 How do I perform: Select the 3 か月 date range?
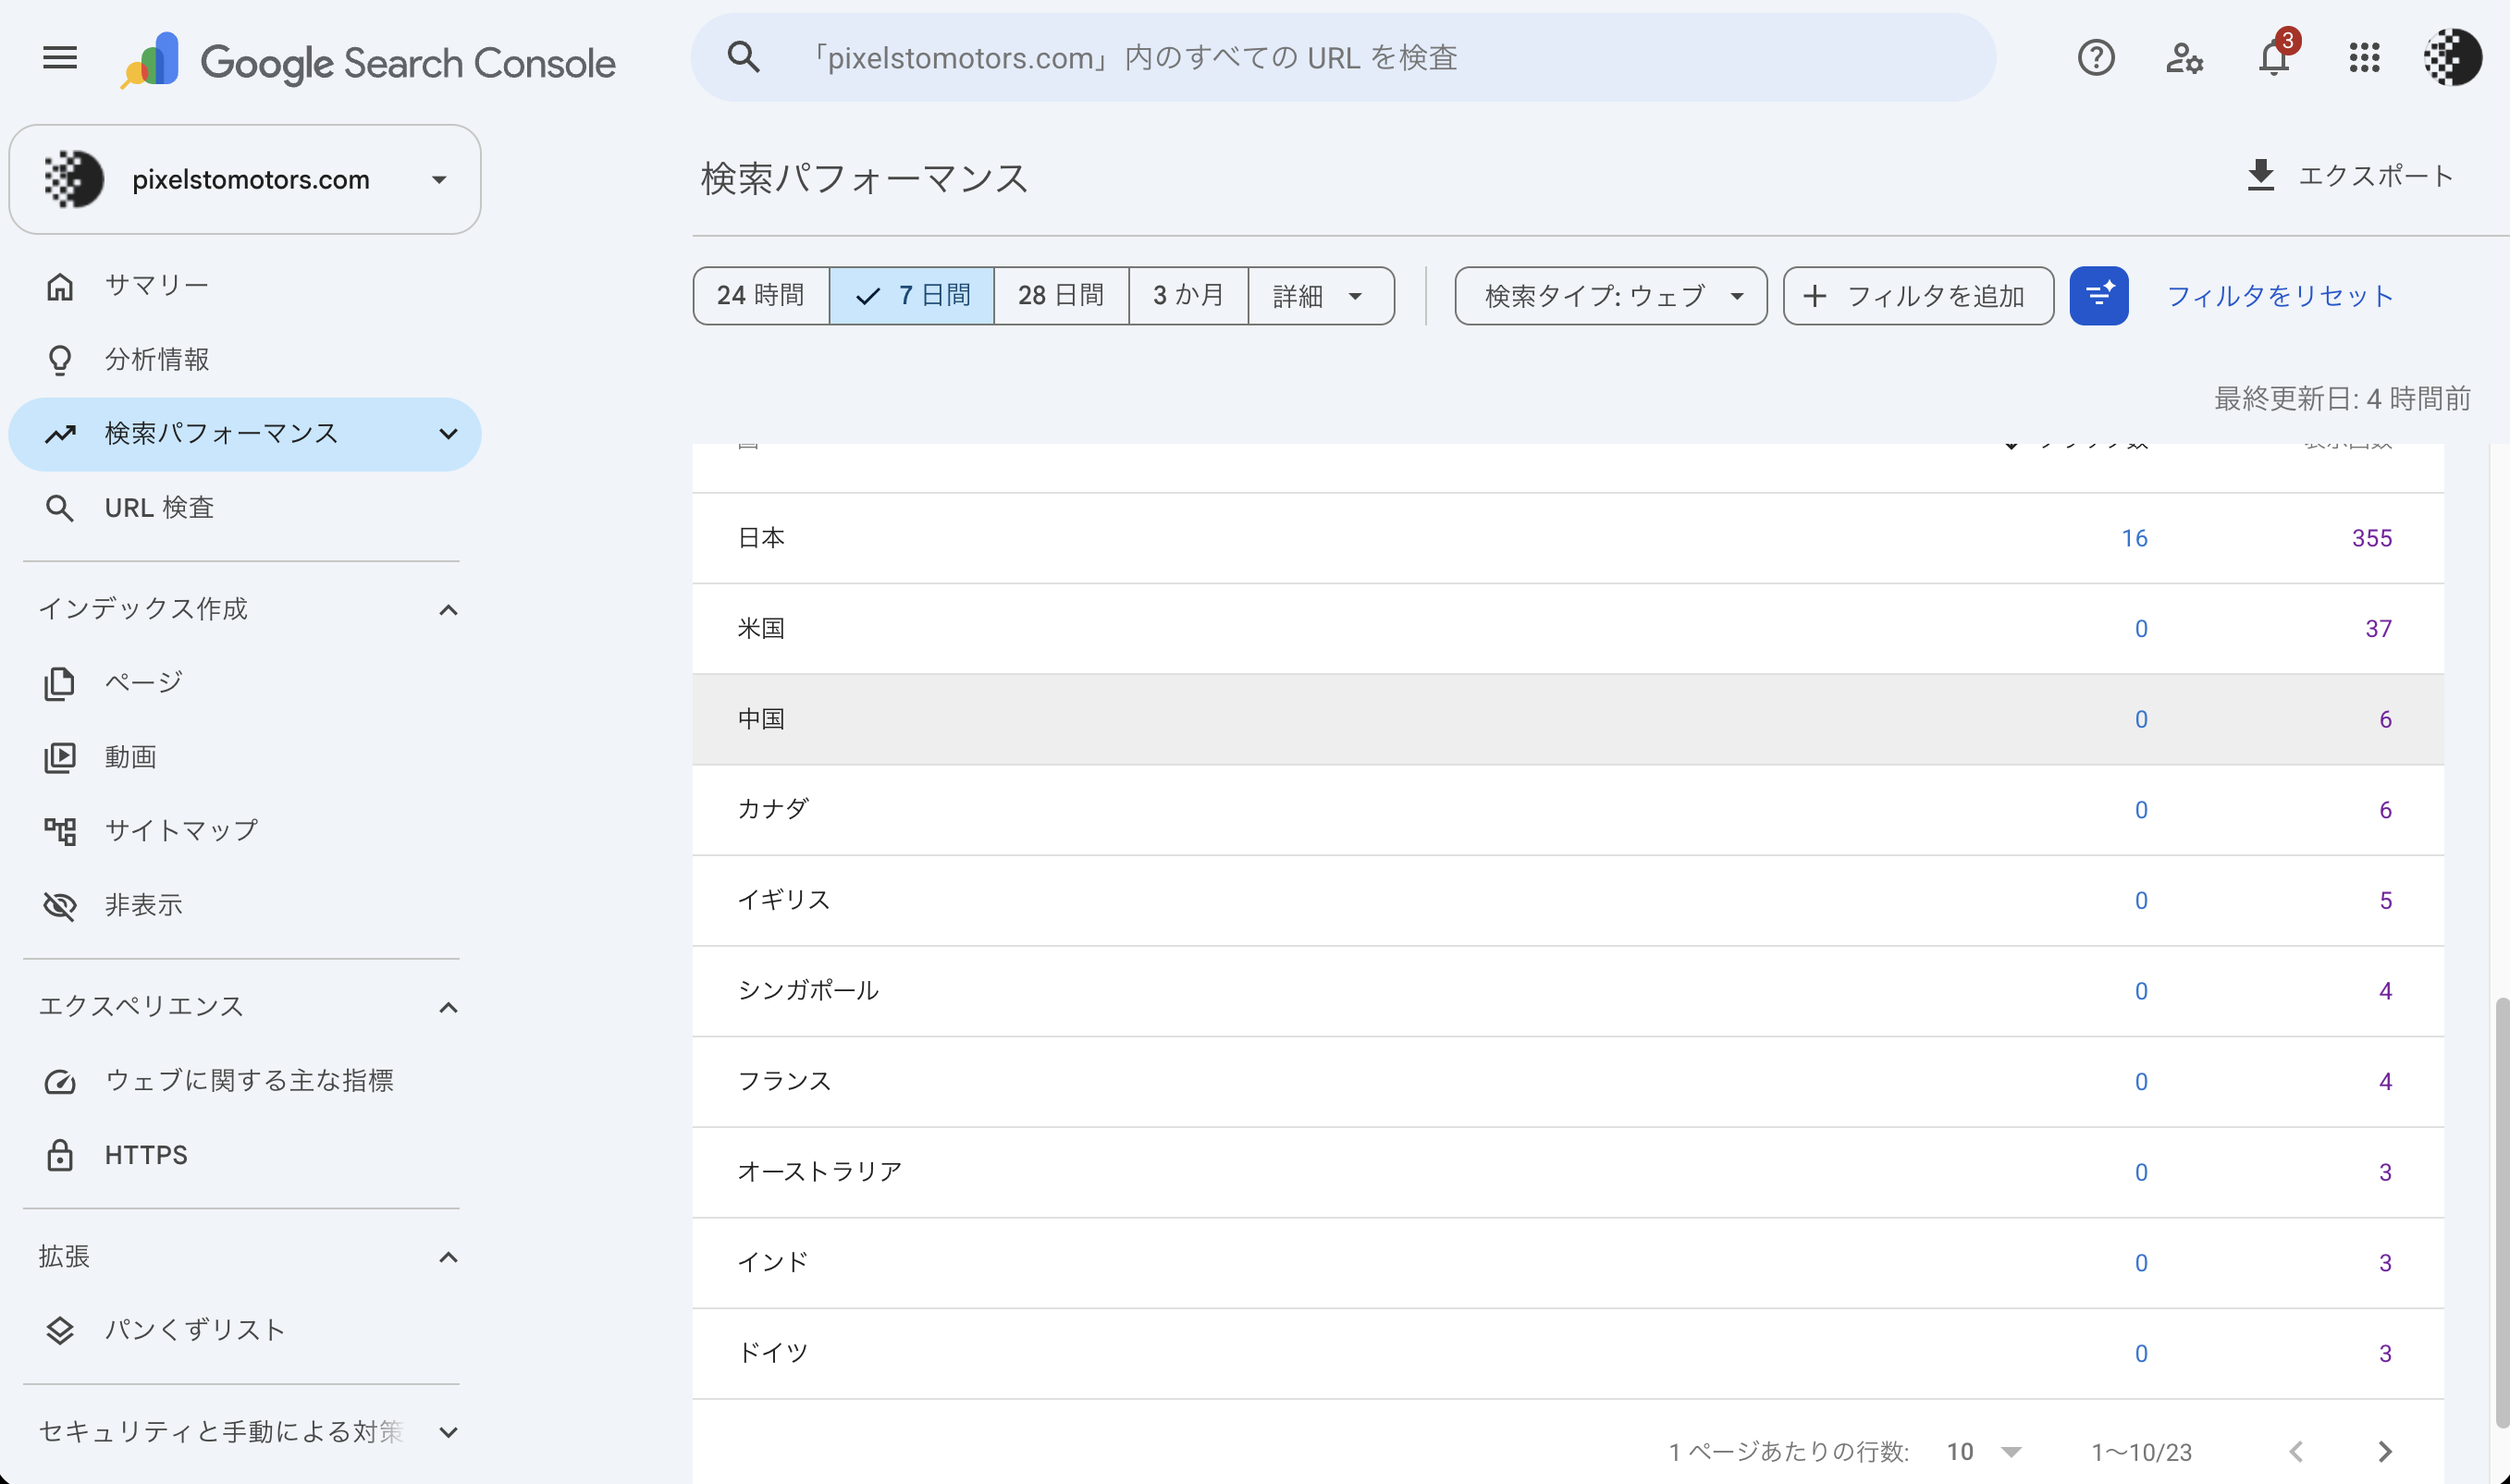[x=1188, y=296]
